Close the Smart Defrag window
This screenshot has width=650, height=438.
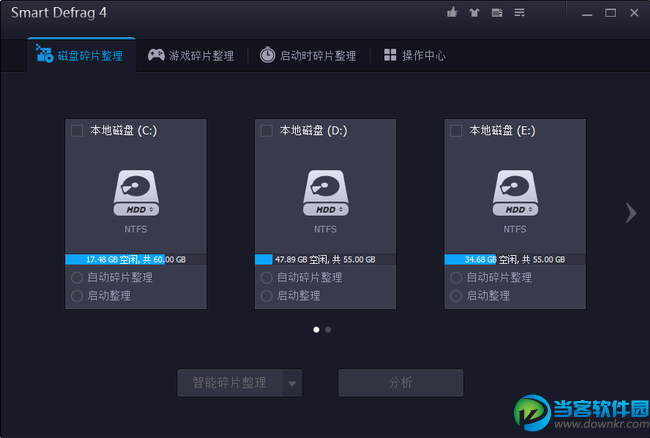click(x=634, y=13)
